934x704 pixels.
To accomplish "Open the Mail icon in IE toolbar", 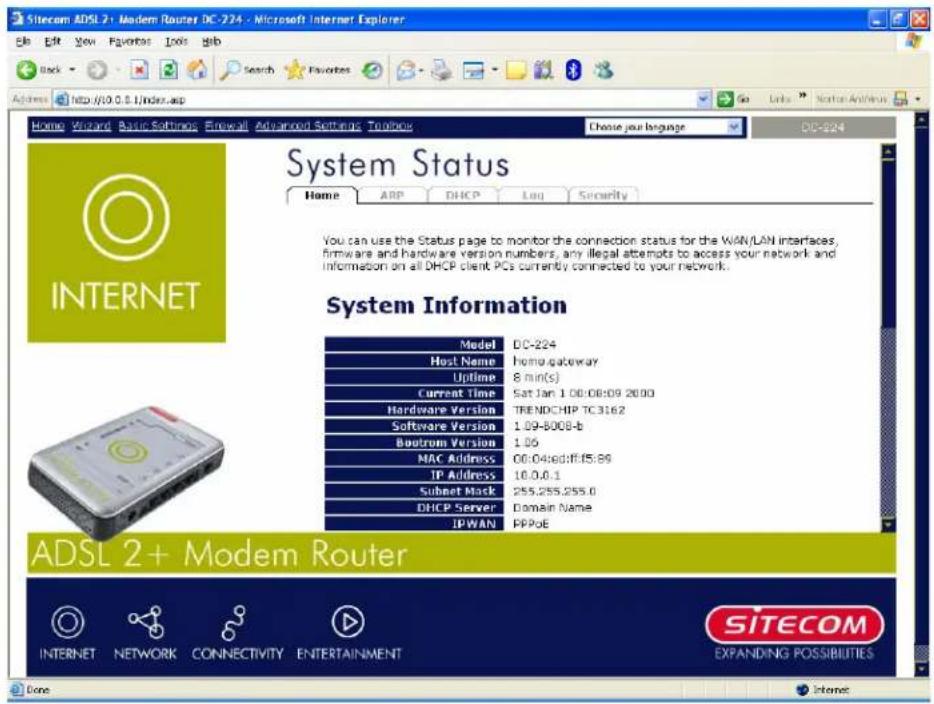I will 406,70.
